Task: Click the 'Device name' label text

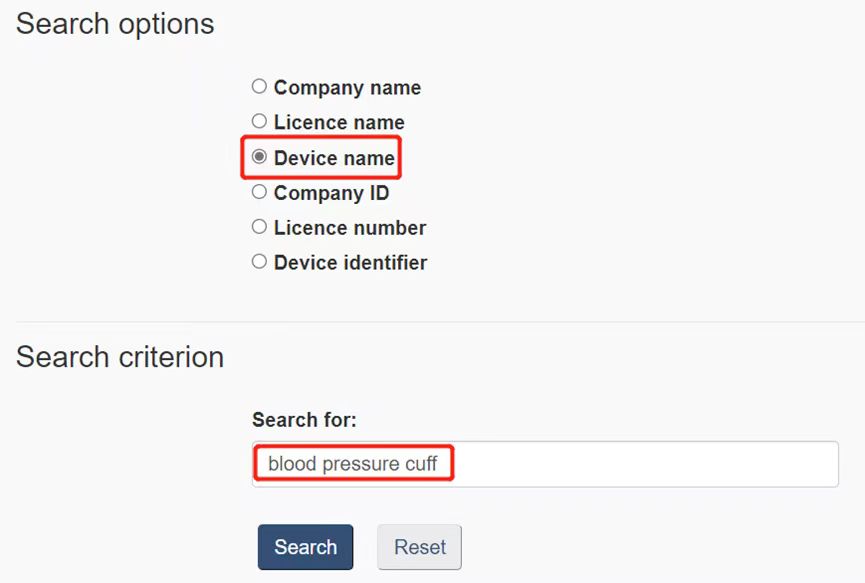Action: (x=334, y=158)
